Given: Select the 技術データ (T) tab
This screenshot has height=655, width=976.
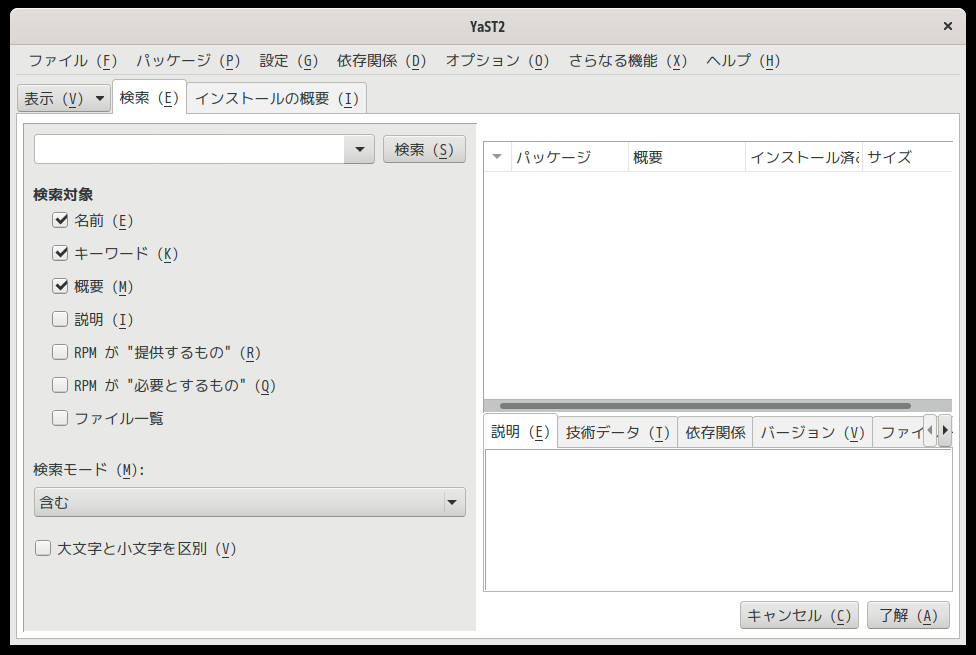Looking at the screenshot, I should pyautogui.click(x=617, y=432).
